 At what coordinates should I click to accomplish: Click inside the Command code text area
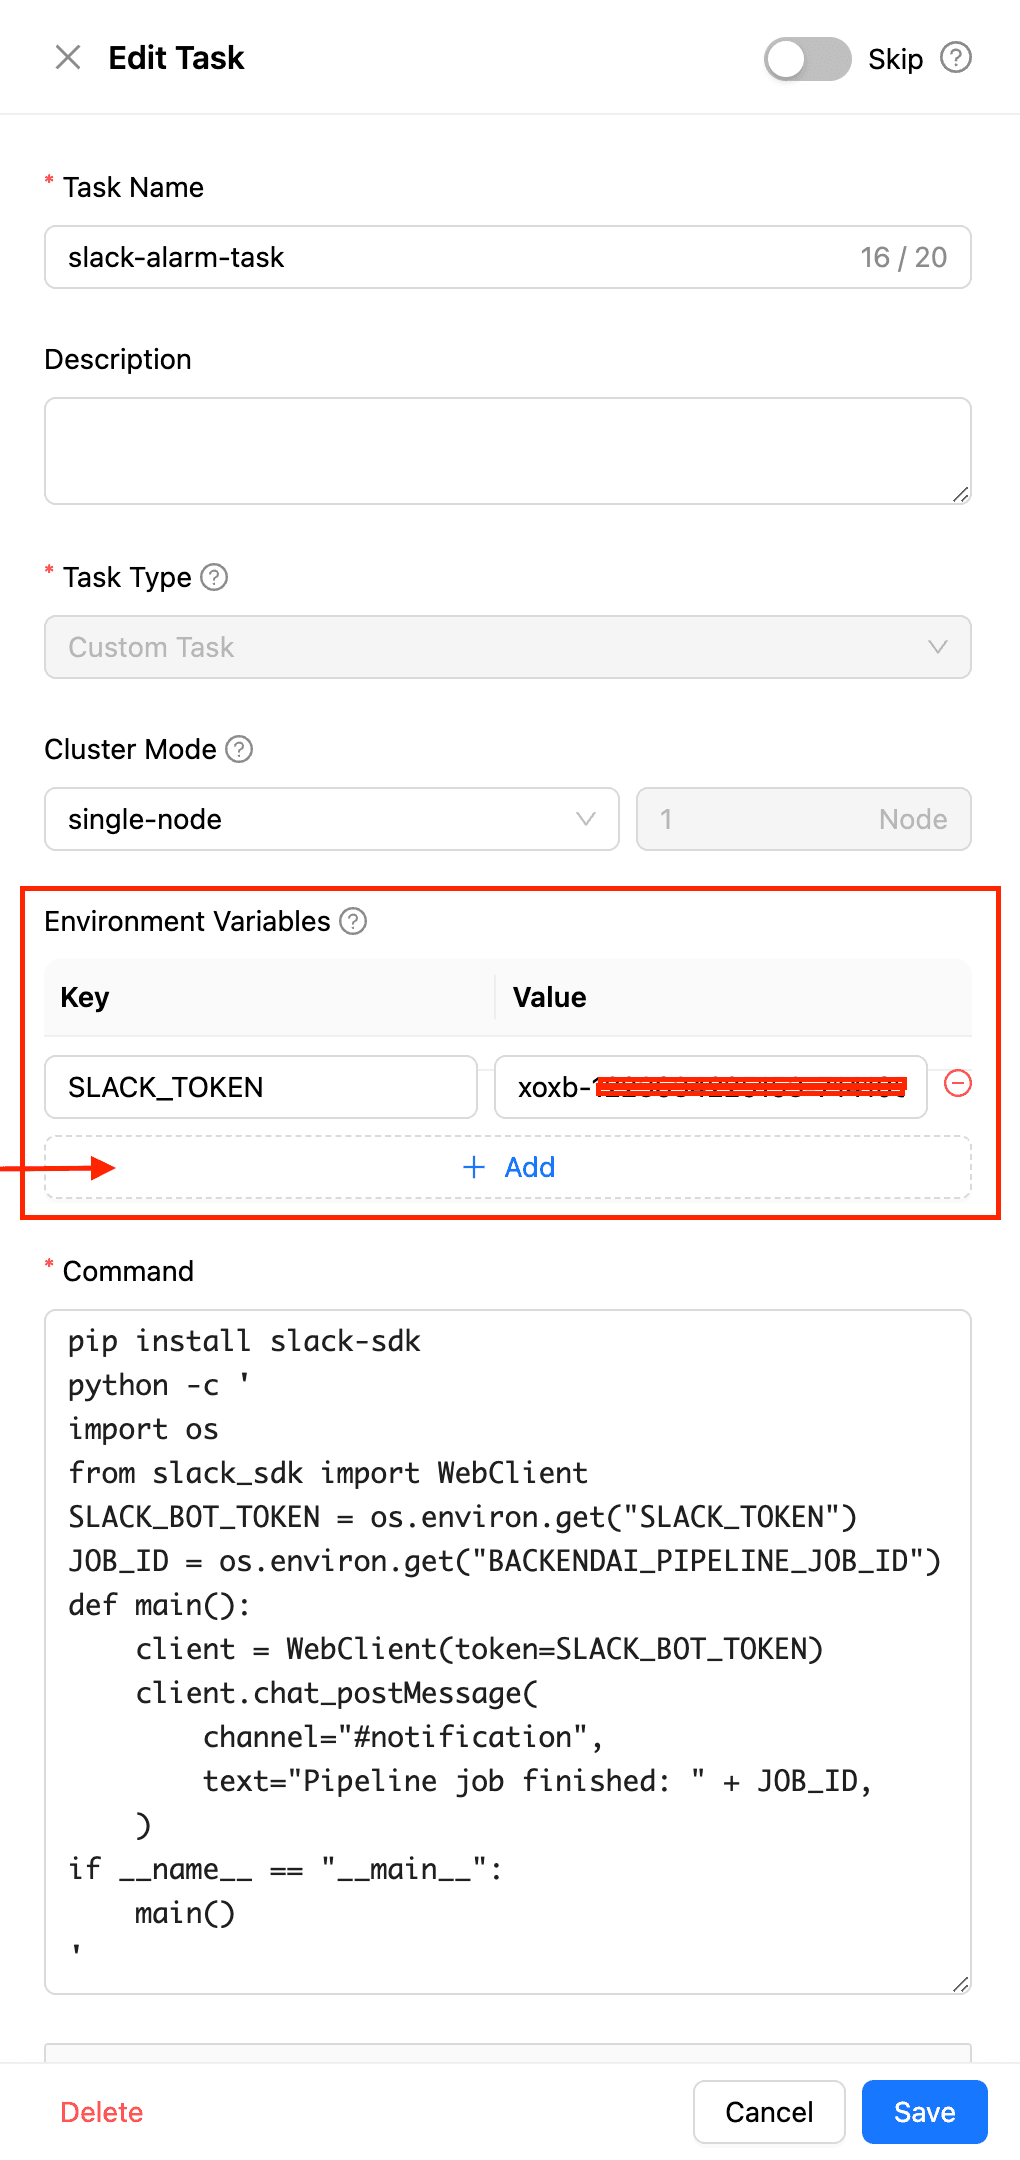(x=508, y=1652)
